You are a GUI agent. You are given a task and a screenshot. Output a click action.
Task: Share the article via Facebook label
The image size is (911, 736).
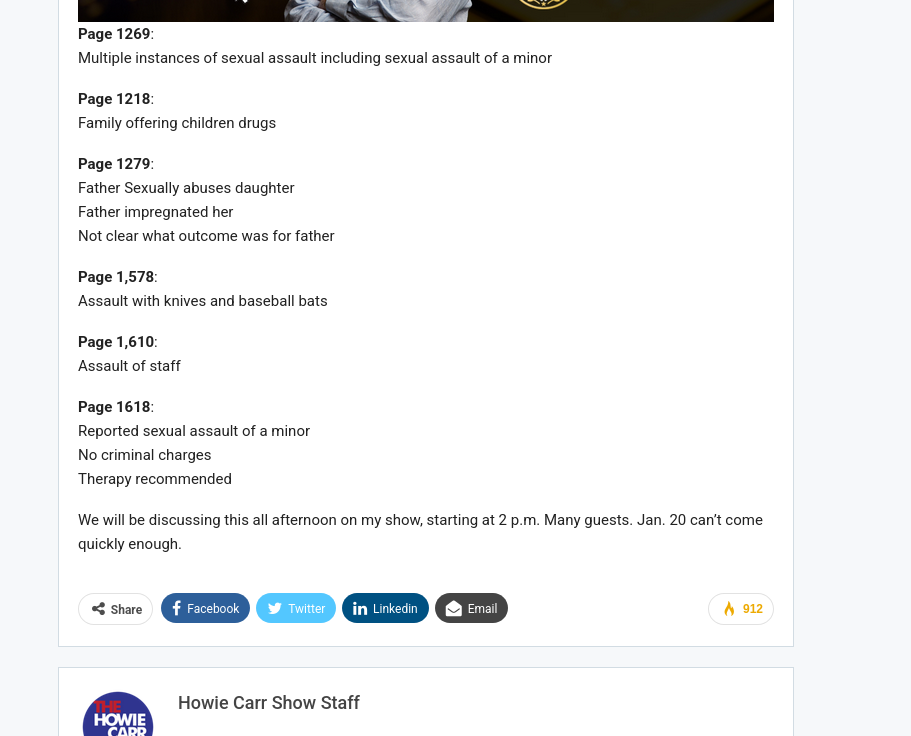[213, 608]
